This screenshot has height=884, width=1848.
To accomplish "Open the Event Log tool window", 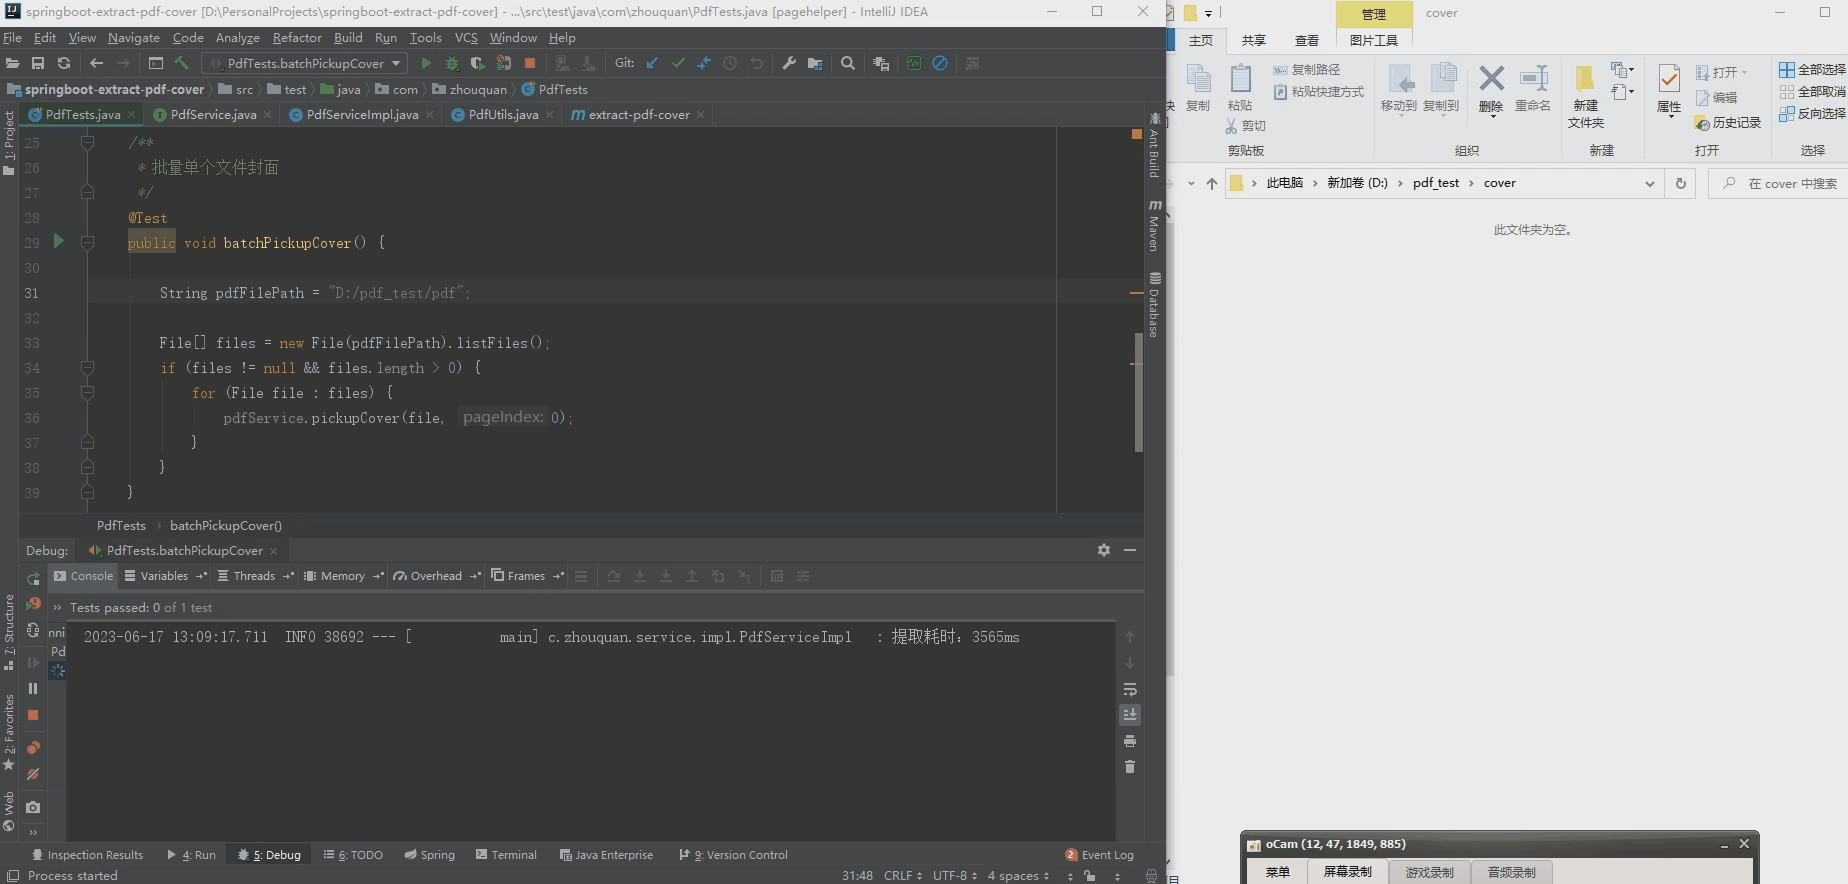I will pos(1100,855).
